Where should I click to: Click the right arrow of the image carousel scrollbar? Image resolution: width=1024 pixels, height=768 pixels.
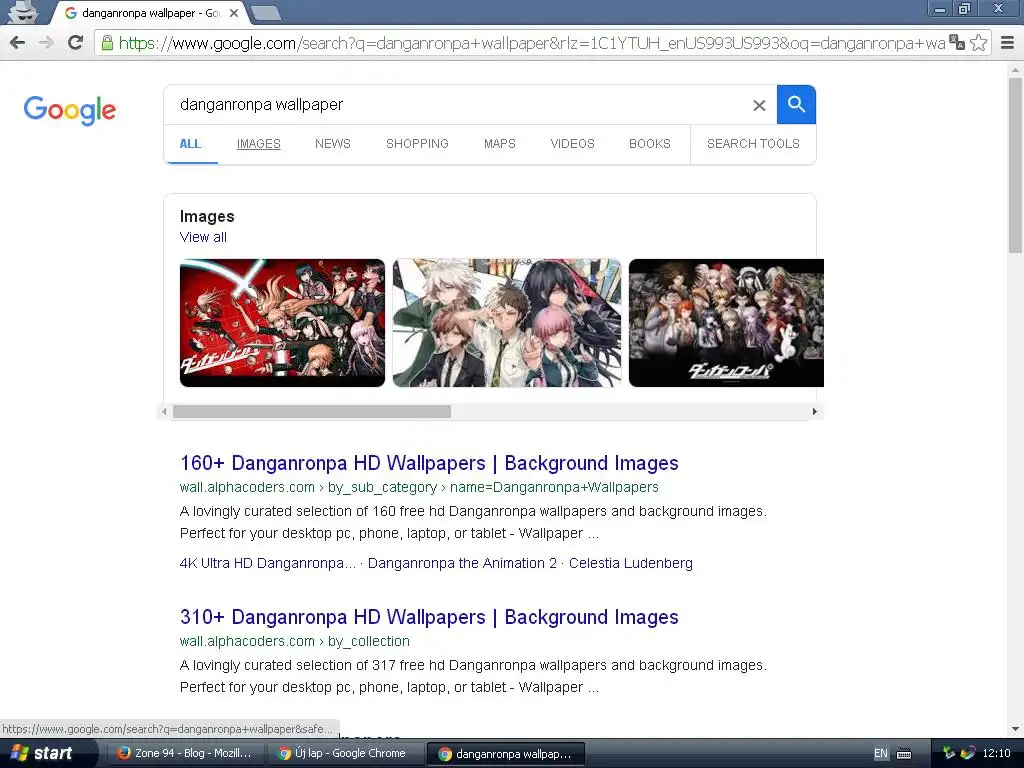[x=814, y=411]
